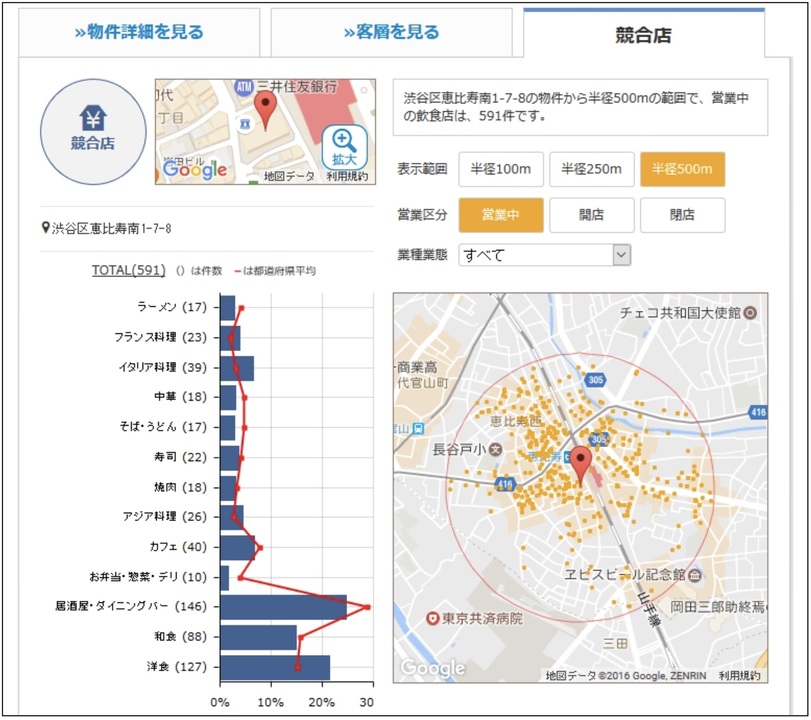Click the イタリア料理 (39) label
The height and width of the screenshot is (720, 811).
163,367
